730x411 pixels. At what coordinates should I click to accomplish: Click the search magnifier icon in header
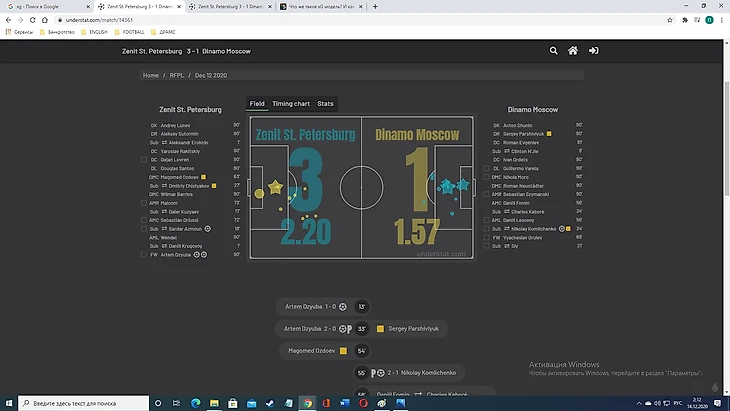click(x=554, y=51)
